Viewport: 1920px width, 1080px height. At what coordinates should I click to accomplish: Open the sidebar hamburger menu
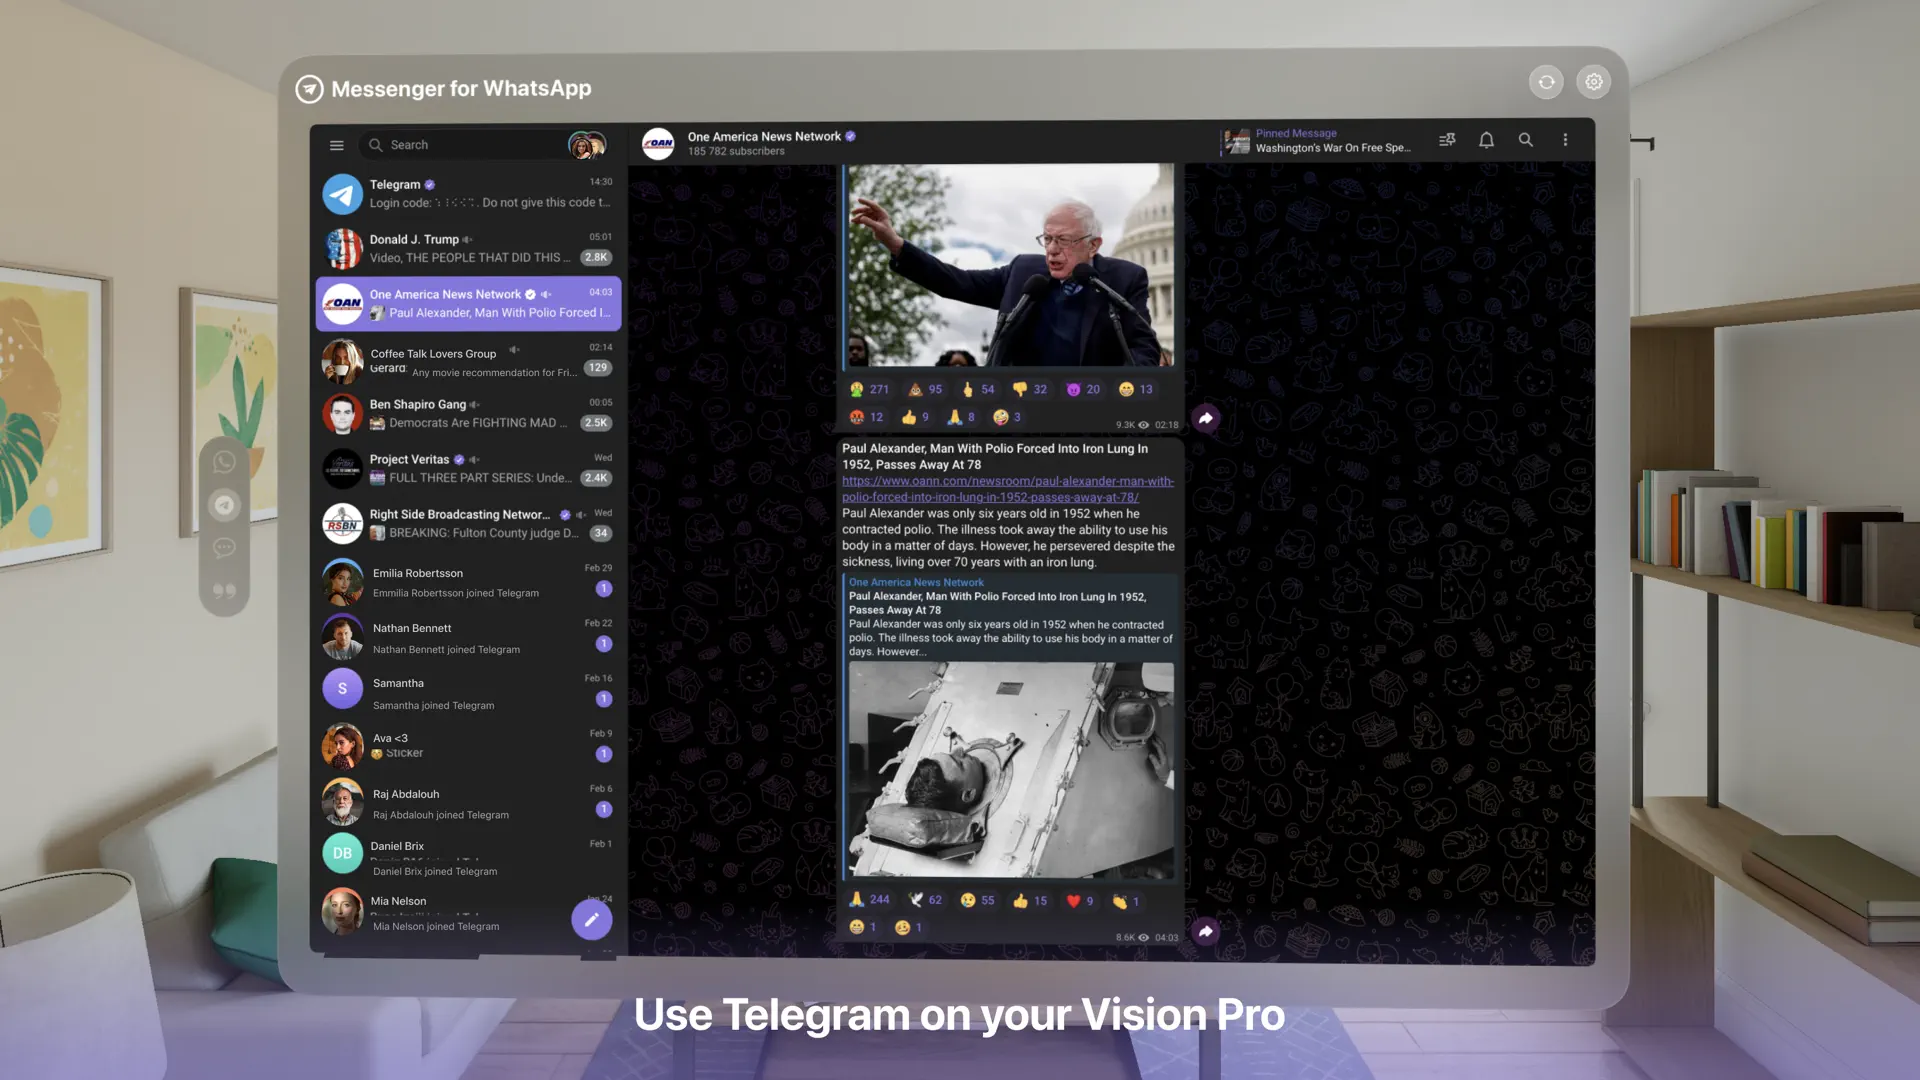(x=336, y=144)
